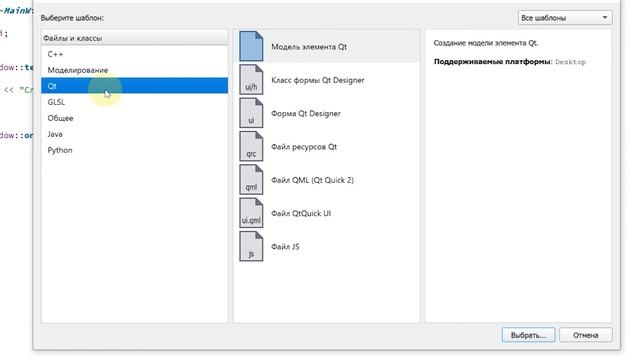Click the Файлы и классы header
640x360 pixels.
[x=134, y=38]
